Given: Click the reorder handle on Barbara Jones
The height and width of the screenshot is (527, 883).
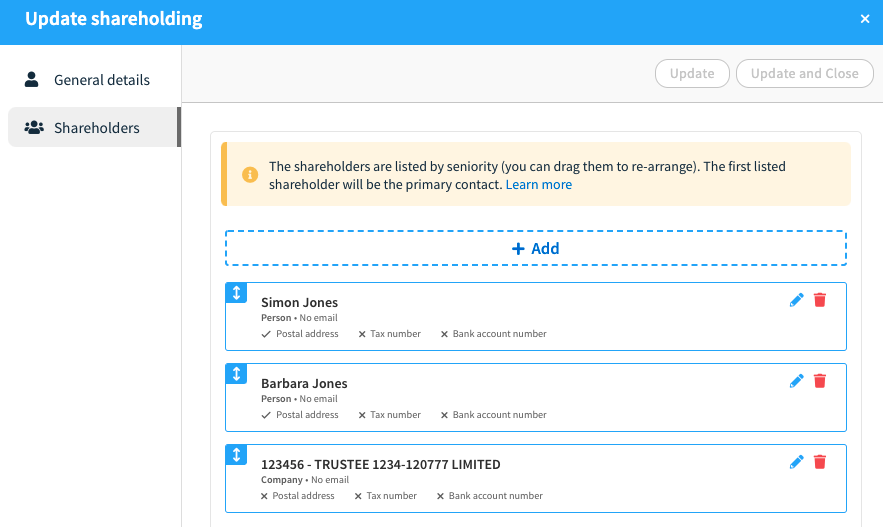Looking at the screenshot, I should pyautogui.click(x=237, y=374).
